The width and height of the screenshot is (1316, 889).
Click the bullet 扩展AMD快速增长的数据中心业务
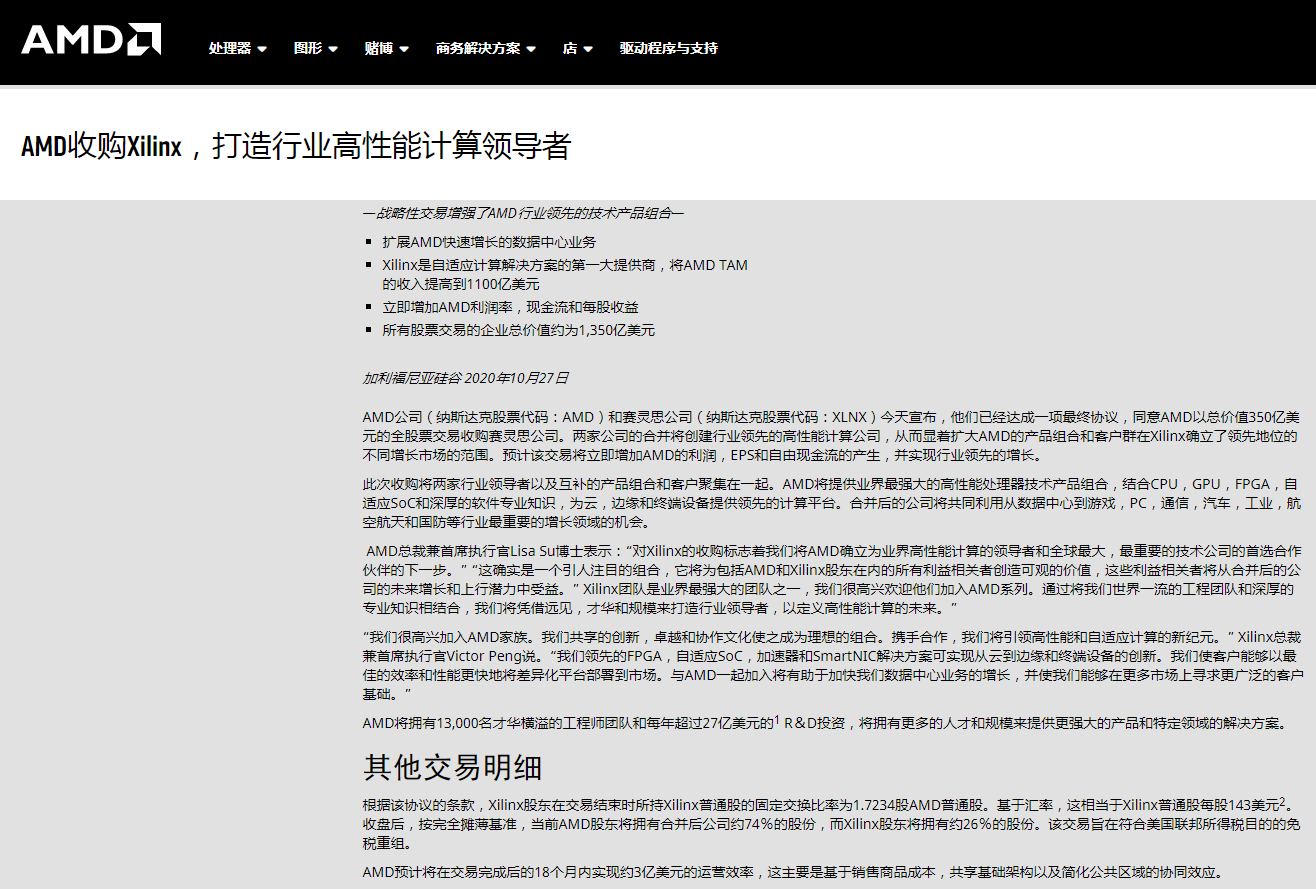pyautogui.click(x=489, y=242)
